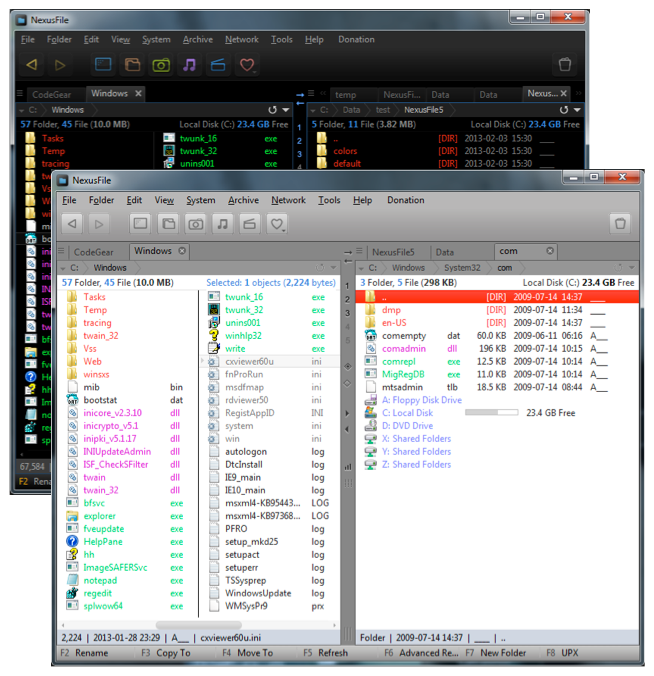Screen dimensions: 654x676
Task: Click the camera pictures icon in front toolbar
Action: [x=196, y=224]
